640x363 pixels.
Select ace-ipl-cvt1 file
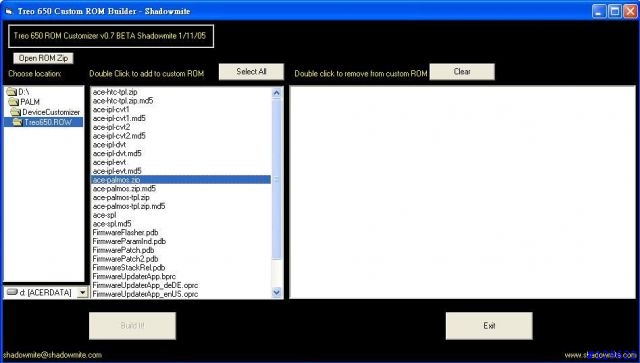pyautogui.click(x=111, y=109)
